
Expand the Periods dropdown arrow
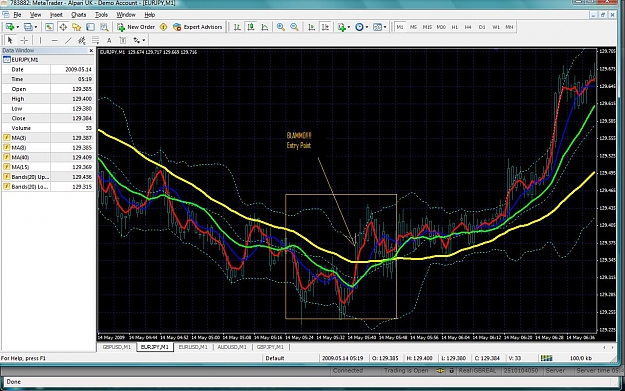[x=367, y=27]
